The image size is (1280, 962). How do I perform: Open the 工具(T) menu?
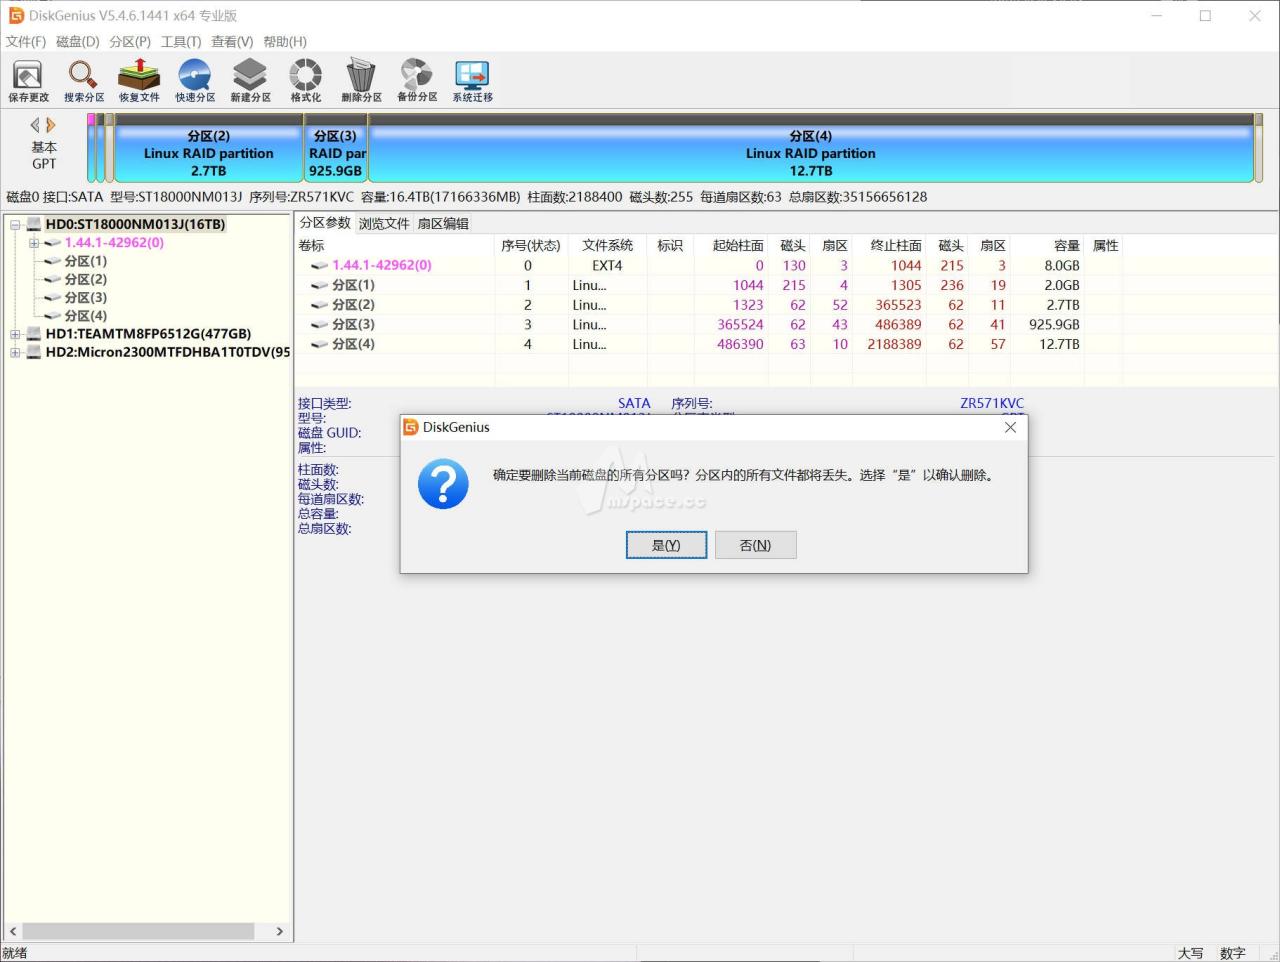(x=181, y=42)
